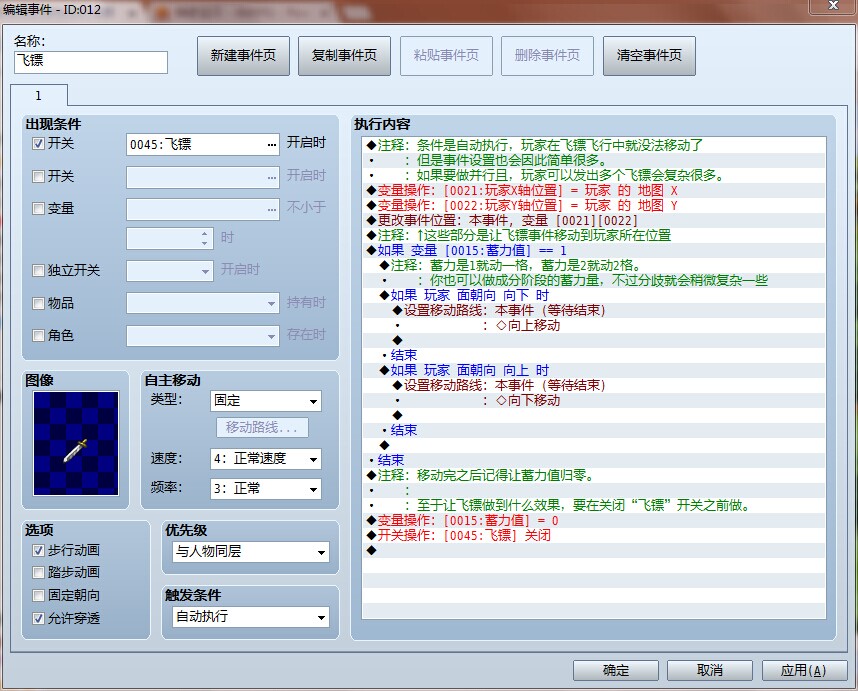858x691 pixels.
Task: Enable the 踏步动画 option
Action: tap(38, 573)
